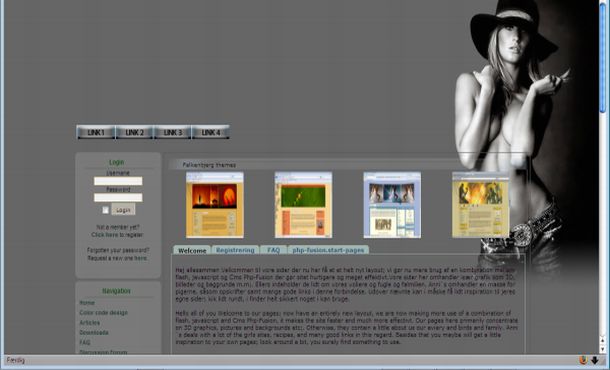The width and height of the screenshot is (610, 370).
Task: Open the LINK 3 navigation button
Action: (x=172, y=132)
